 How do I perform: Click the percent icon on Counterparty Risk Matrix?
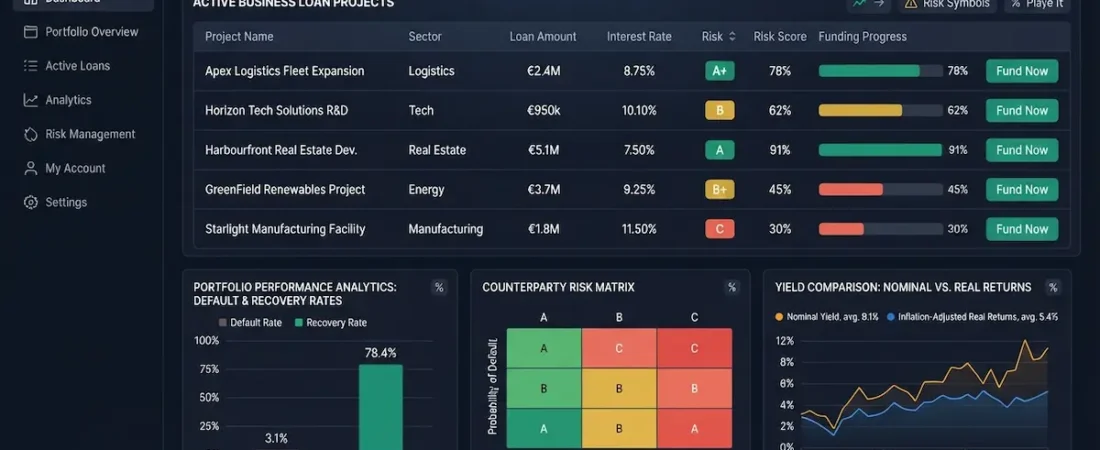click(x=732, y=287)
